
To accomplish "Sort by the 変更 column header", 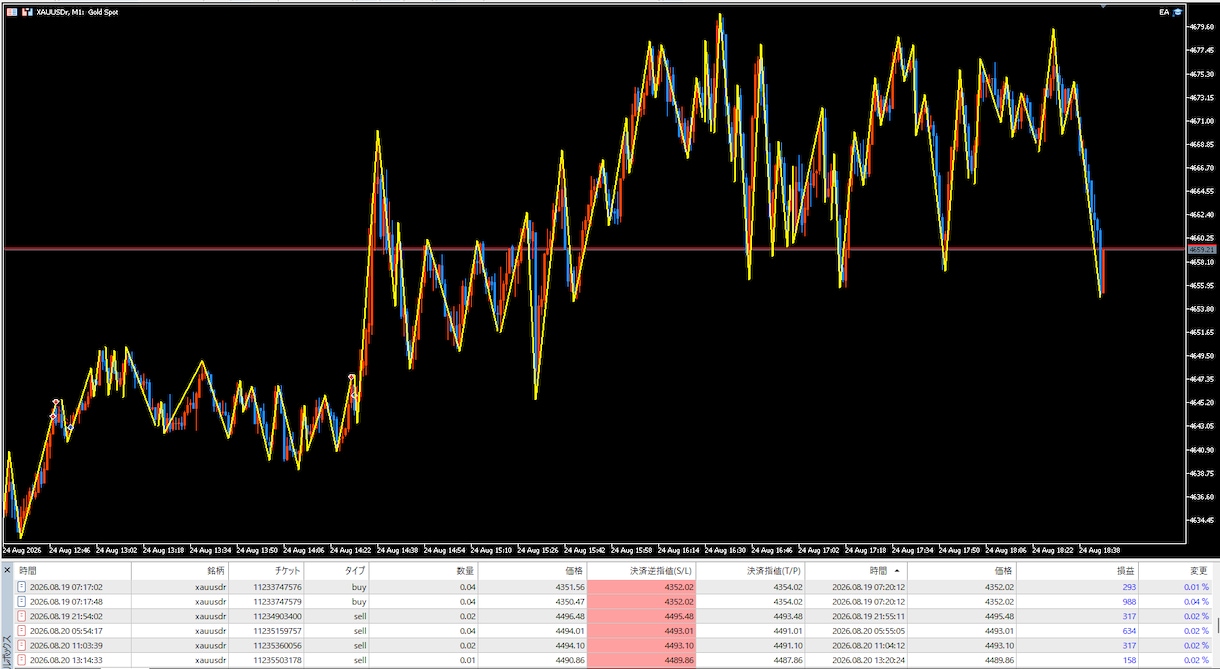I will pos(1174,570).
